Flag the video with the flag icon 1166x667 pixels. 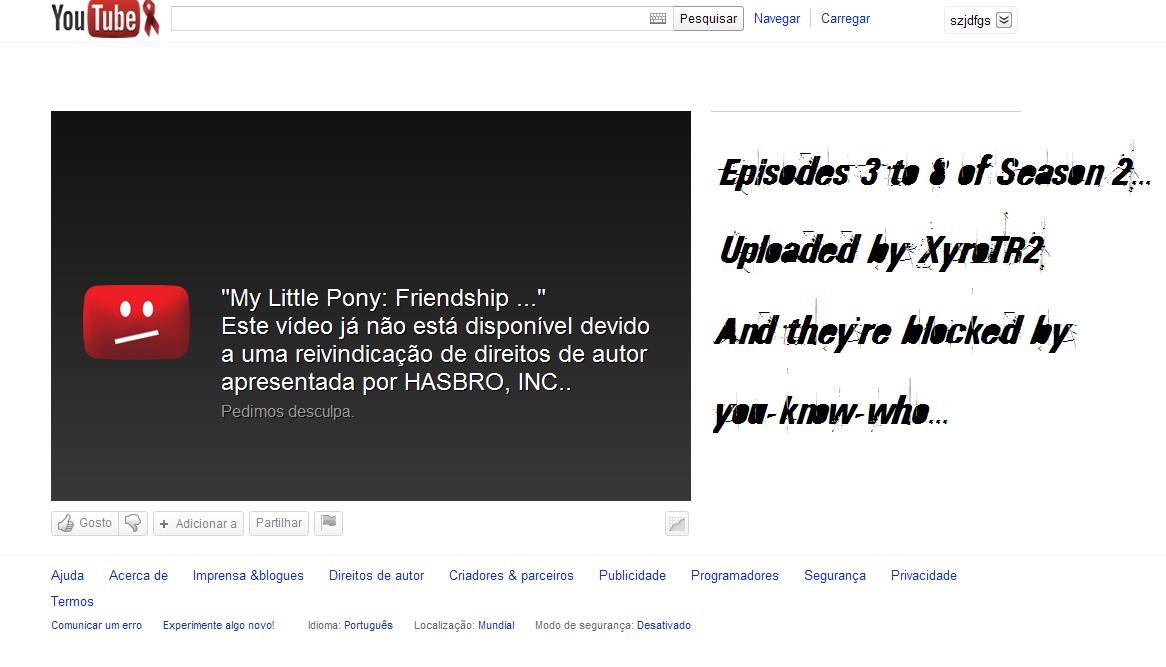pos(329,523)
